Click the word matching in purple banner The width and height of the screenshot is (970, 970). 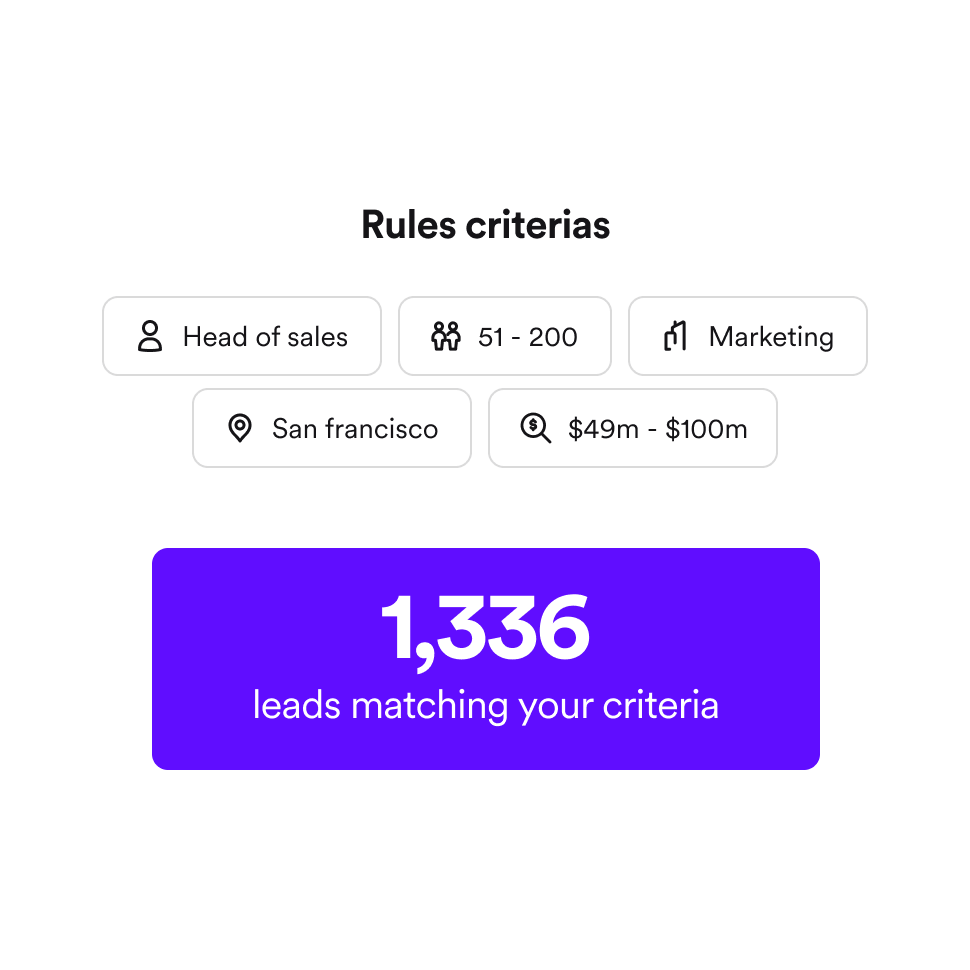(429, 706)
